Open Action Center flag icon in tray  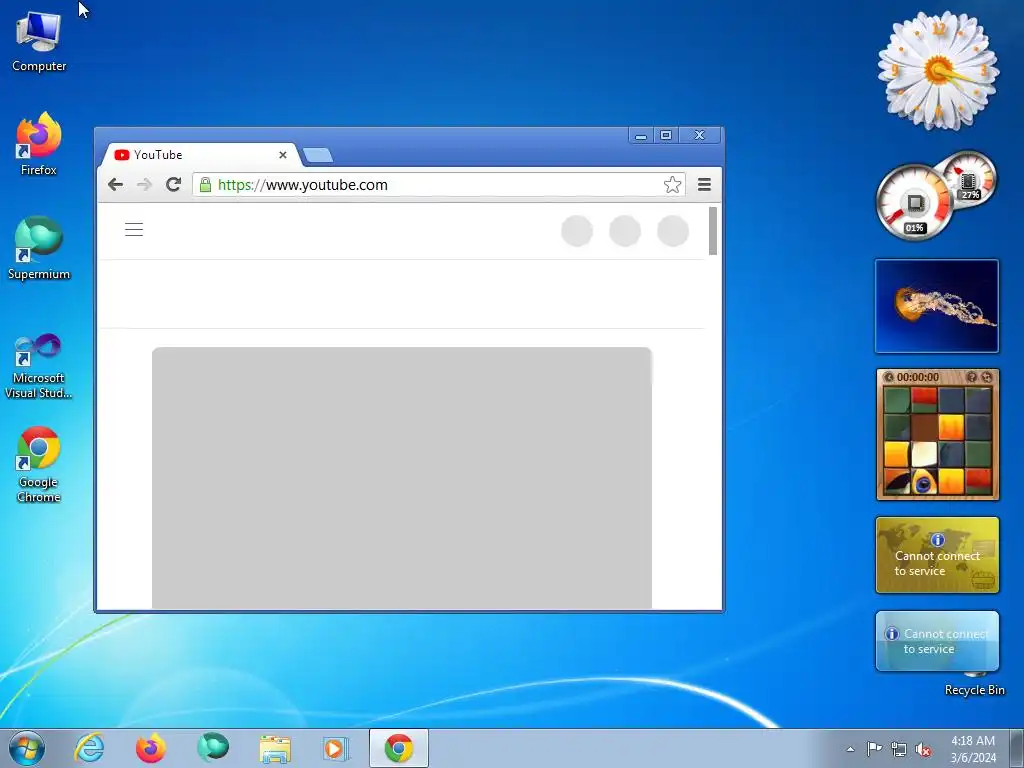tap(874, 749)
